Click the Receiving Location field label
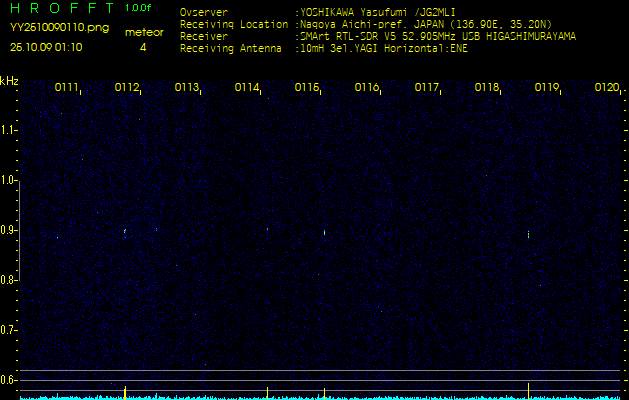The width and height of the screenshot is (629, 400). tap(234, 24)
